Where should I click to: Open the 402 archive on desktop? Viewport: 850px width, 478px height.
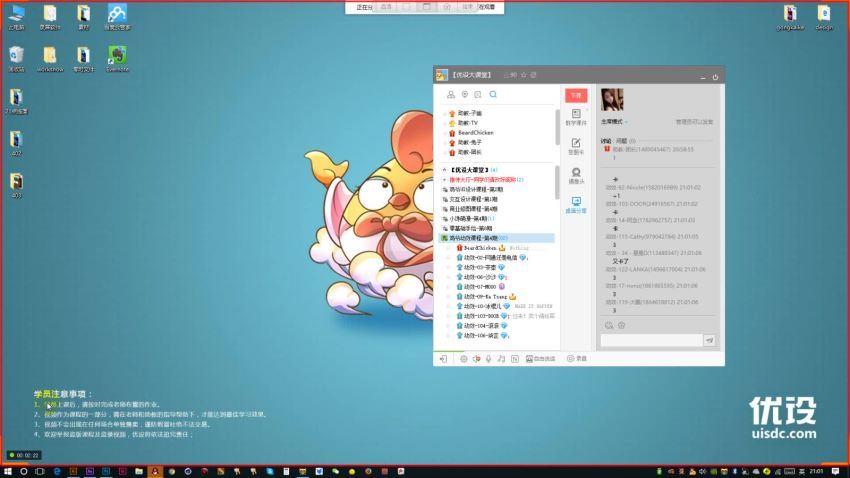(x=16, y=144)
